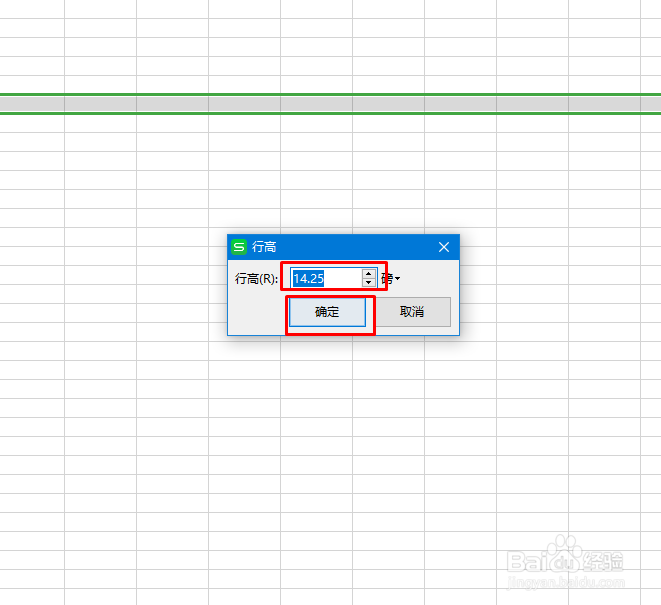Open the 磅 unit dropdown
This screenshot has width=661, height=605.
click(391, 278)
